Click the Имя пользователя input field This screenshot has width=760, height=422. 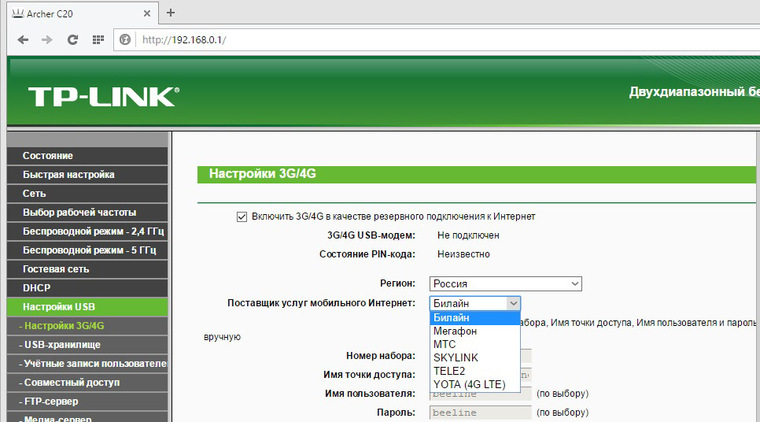(x=480, y=393)
